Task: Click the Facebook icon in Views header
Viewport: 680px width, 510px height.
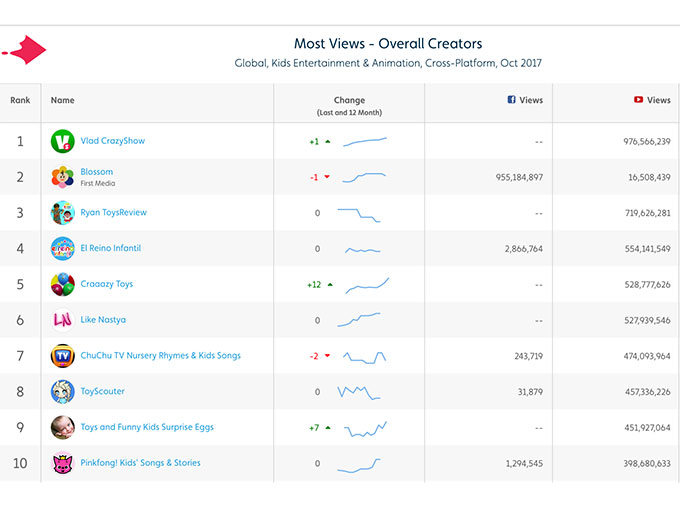Action: click(512, 100)
